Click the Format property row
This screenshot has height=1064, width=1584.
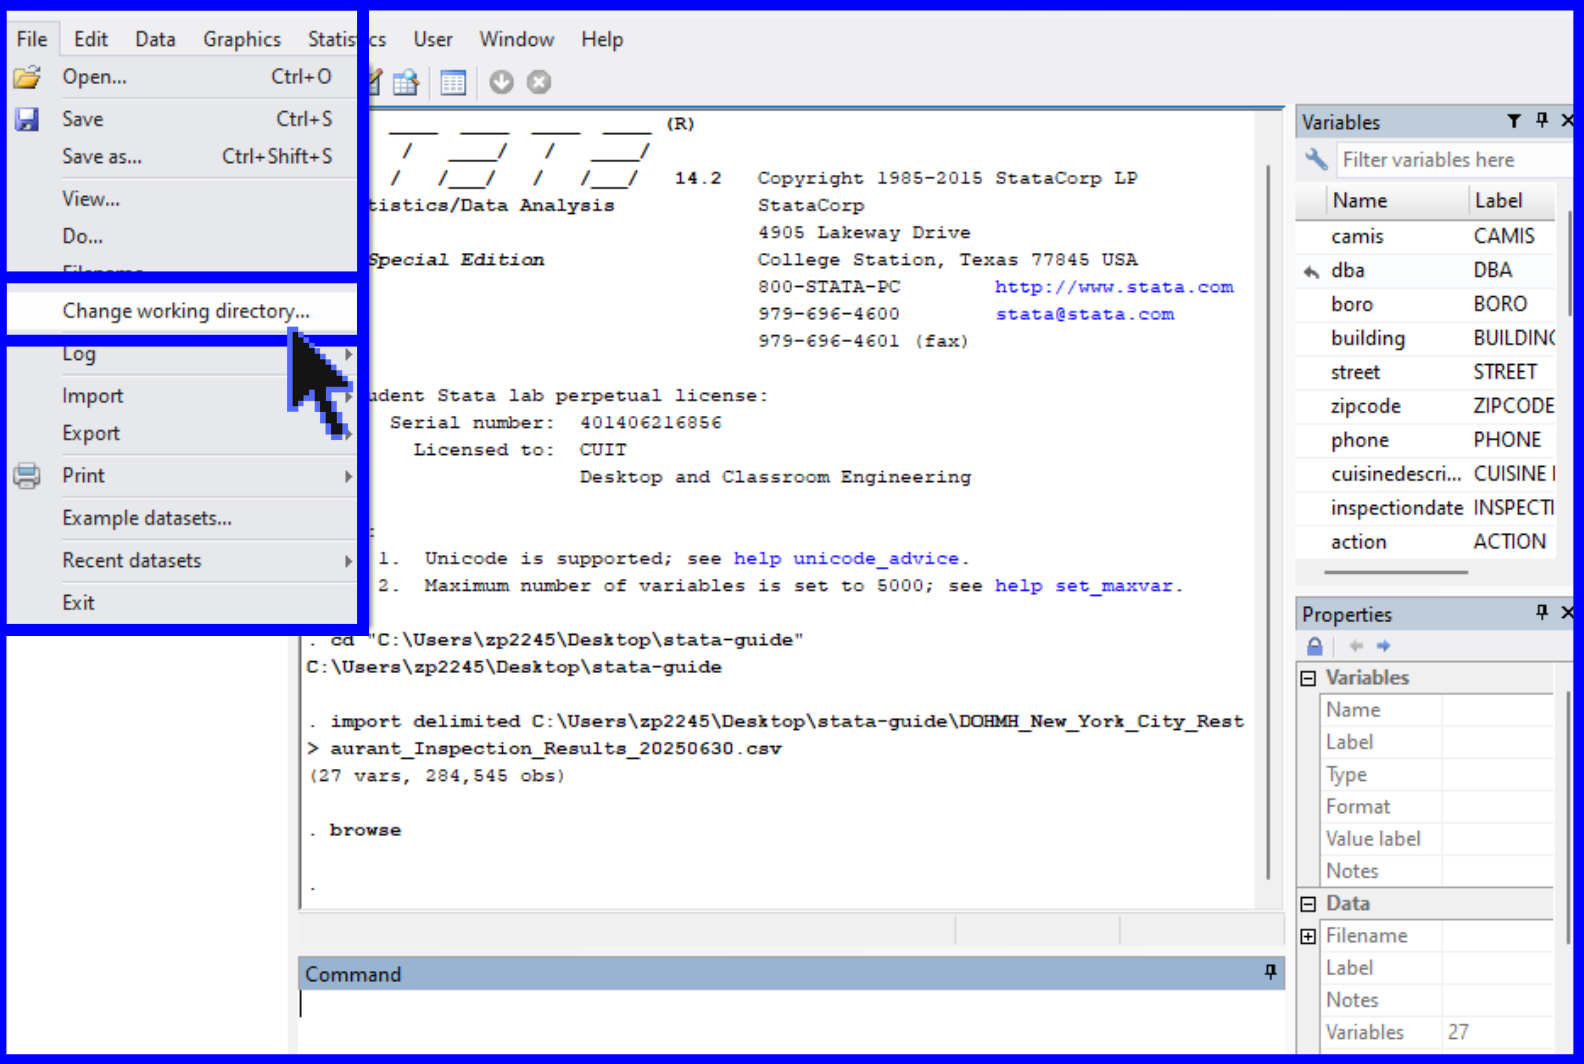point(1437,807)
